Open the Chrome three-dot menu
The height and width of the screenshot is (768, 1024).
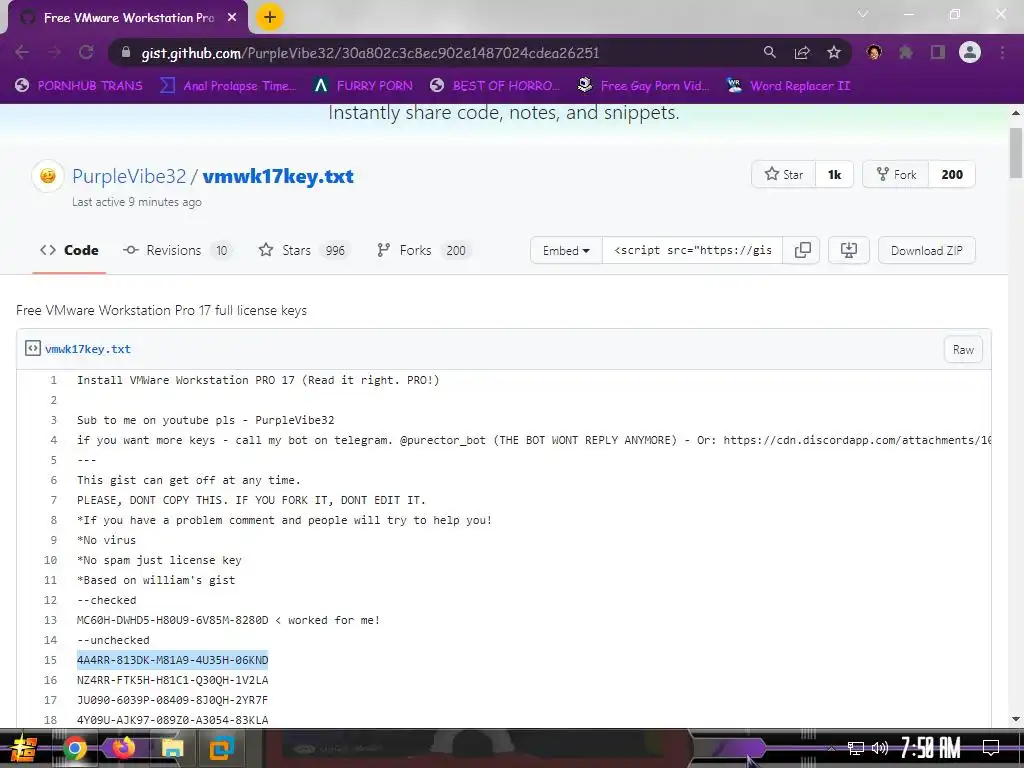click(1002, 52)
